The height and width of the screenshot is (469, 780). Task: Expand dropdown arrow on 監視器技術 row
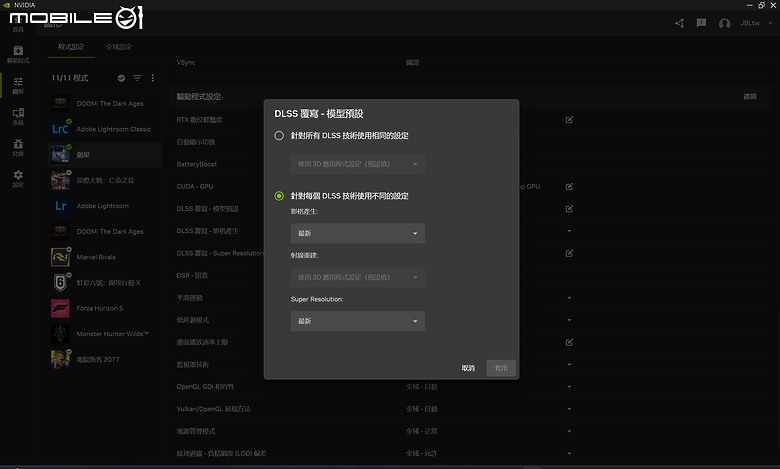pos(569,365)
